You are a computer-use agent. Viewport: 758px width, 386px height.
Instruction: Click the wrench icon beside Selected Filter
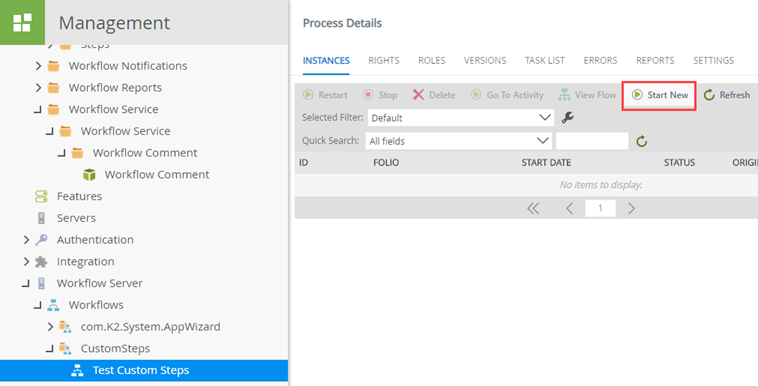568,118
